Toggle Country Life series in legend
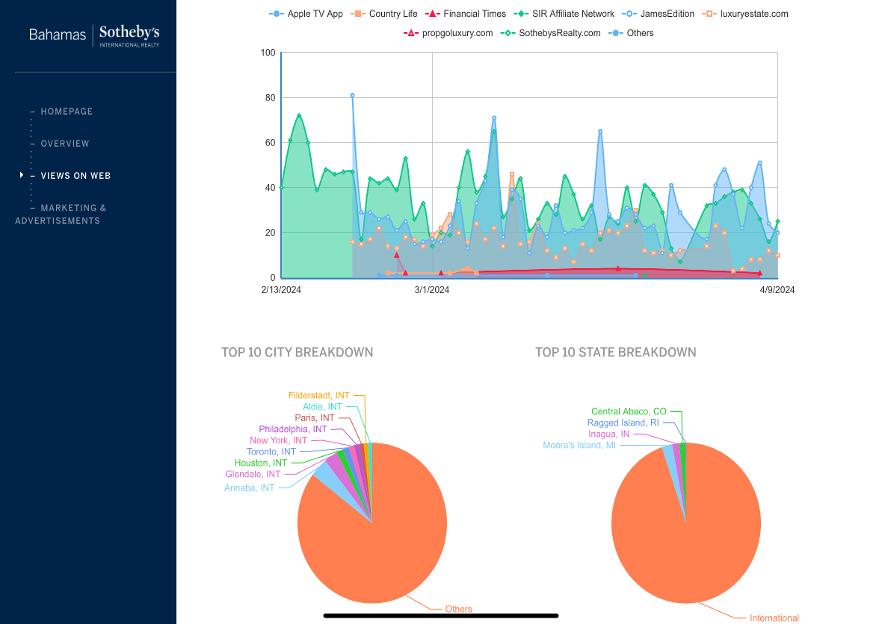The height and width of the screenshot is (624, 882). [x=384, y=14]
